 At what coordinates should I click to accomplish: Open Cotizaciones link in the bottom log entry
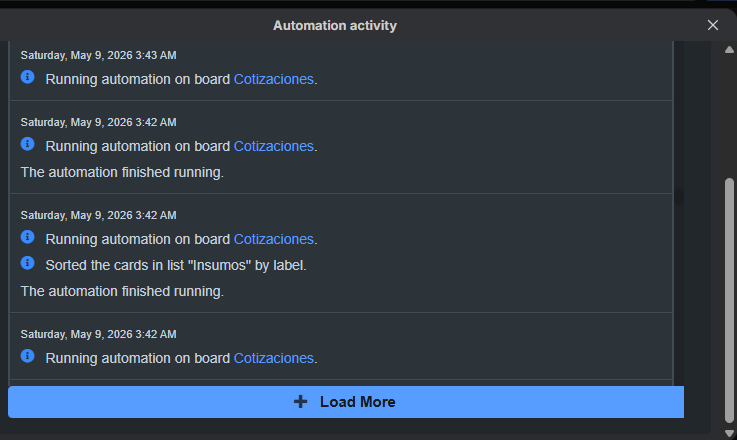pos(274,358)
